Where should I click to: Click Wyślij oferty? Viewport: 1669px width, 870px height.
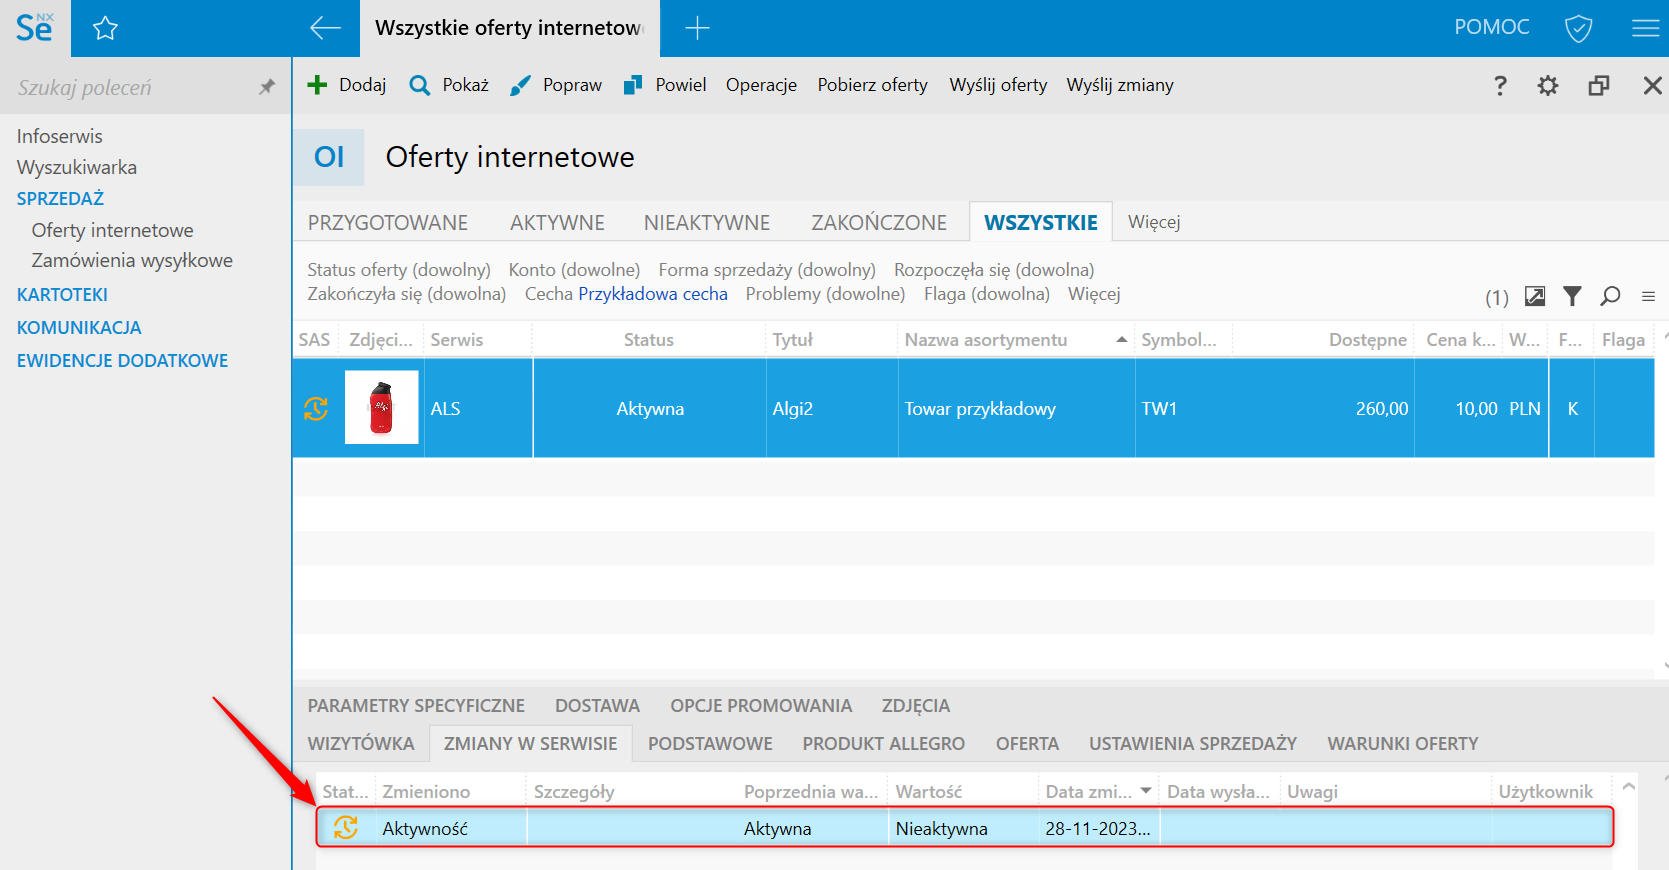click(998, 85)
